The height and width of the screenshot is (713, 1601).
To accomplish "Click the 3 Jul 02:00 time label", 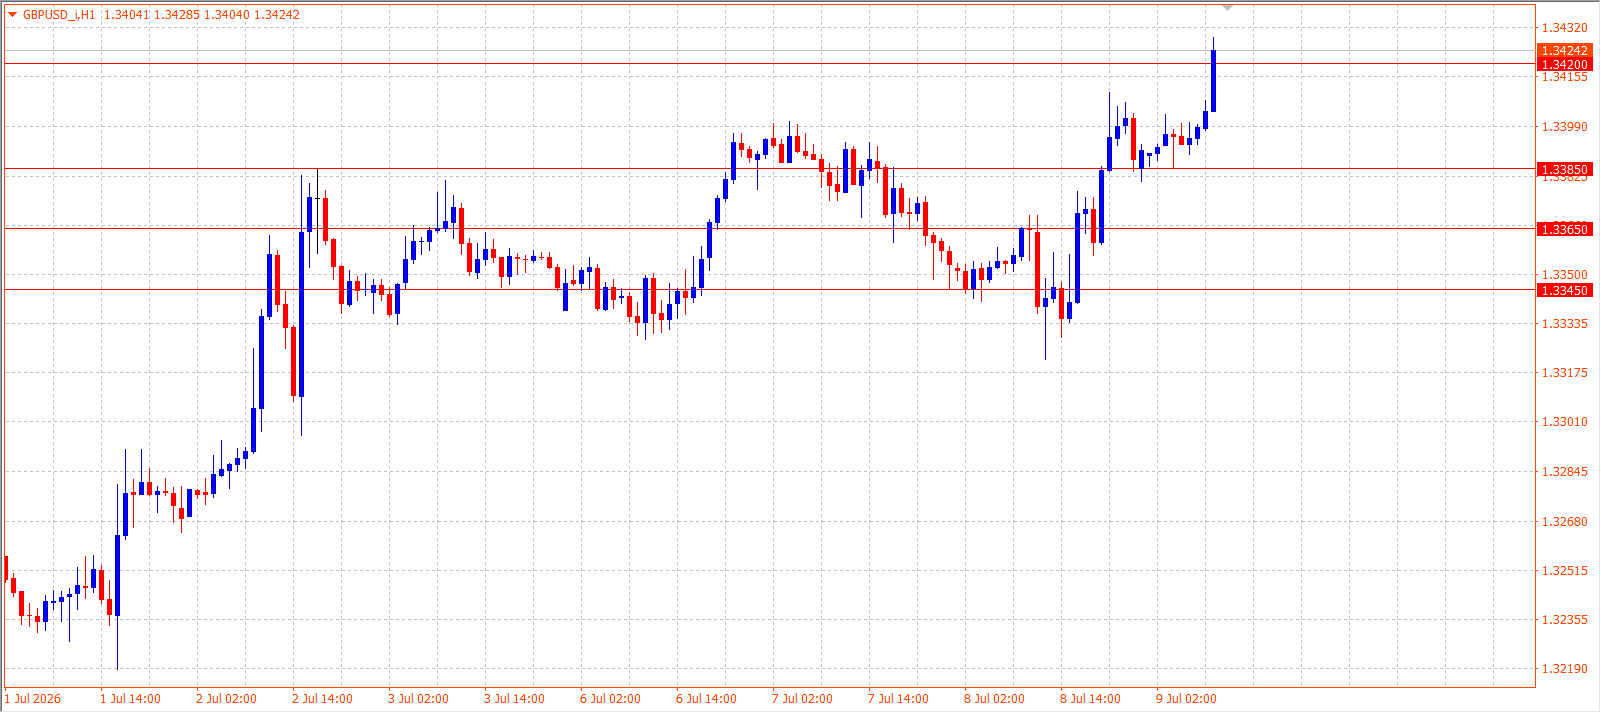I will click(418, 699).
